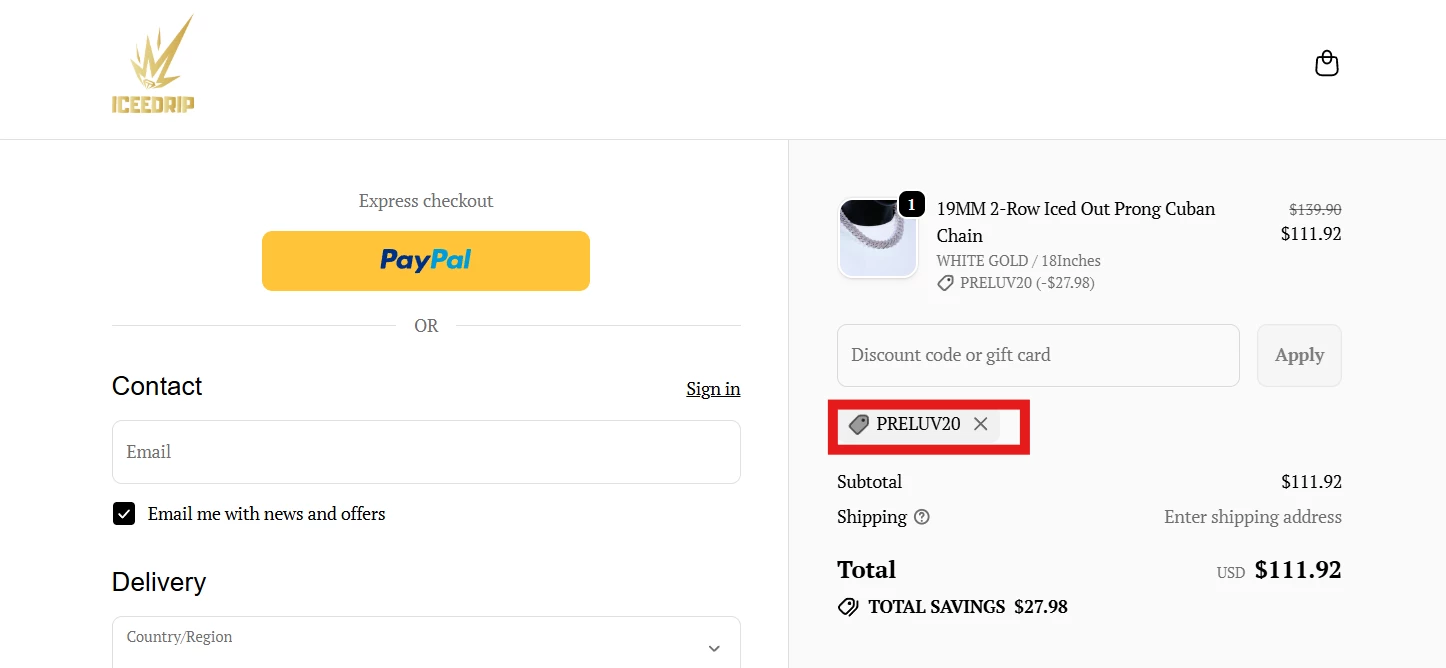1446x668 pixels.
Task: Click the Enter shipping address text
Action: tap(1252, 517)
